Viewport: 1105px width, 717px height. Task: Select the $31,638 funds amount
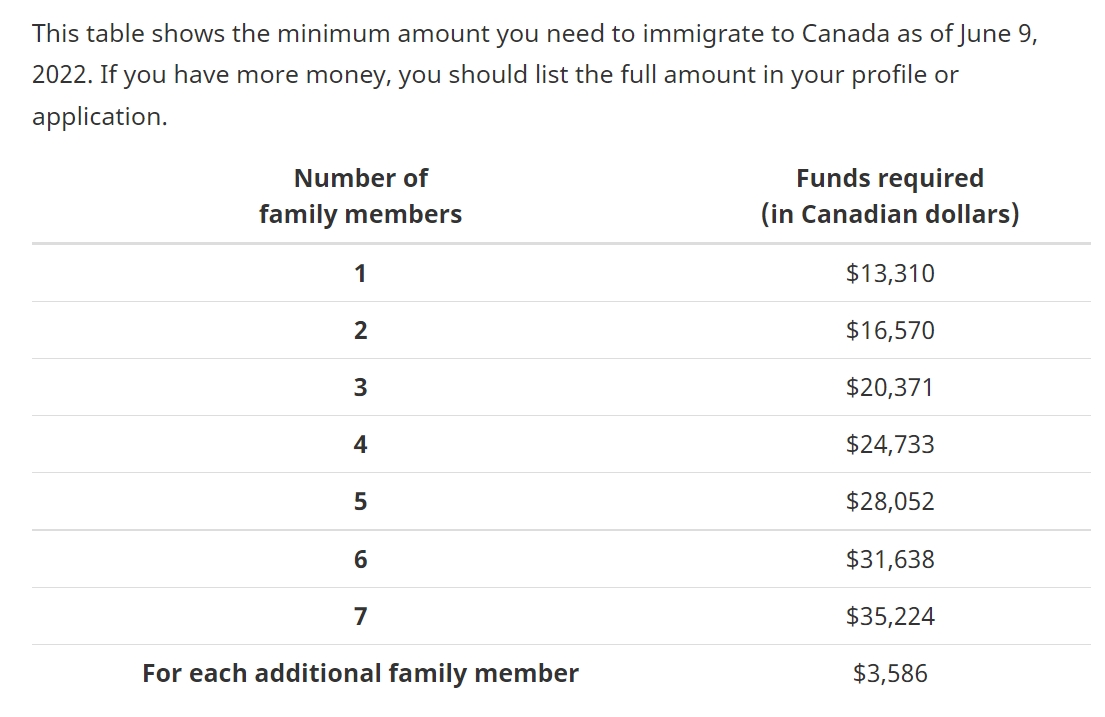890,559
